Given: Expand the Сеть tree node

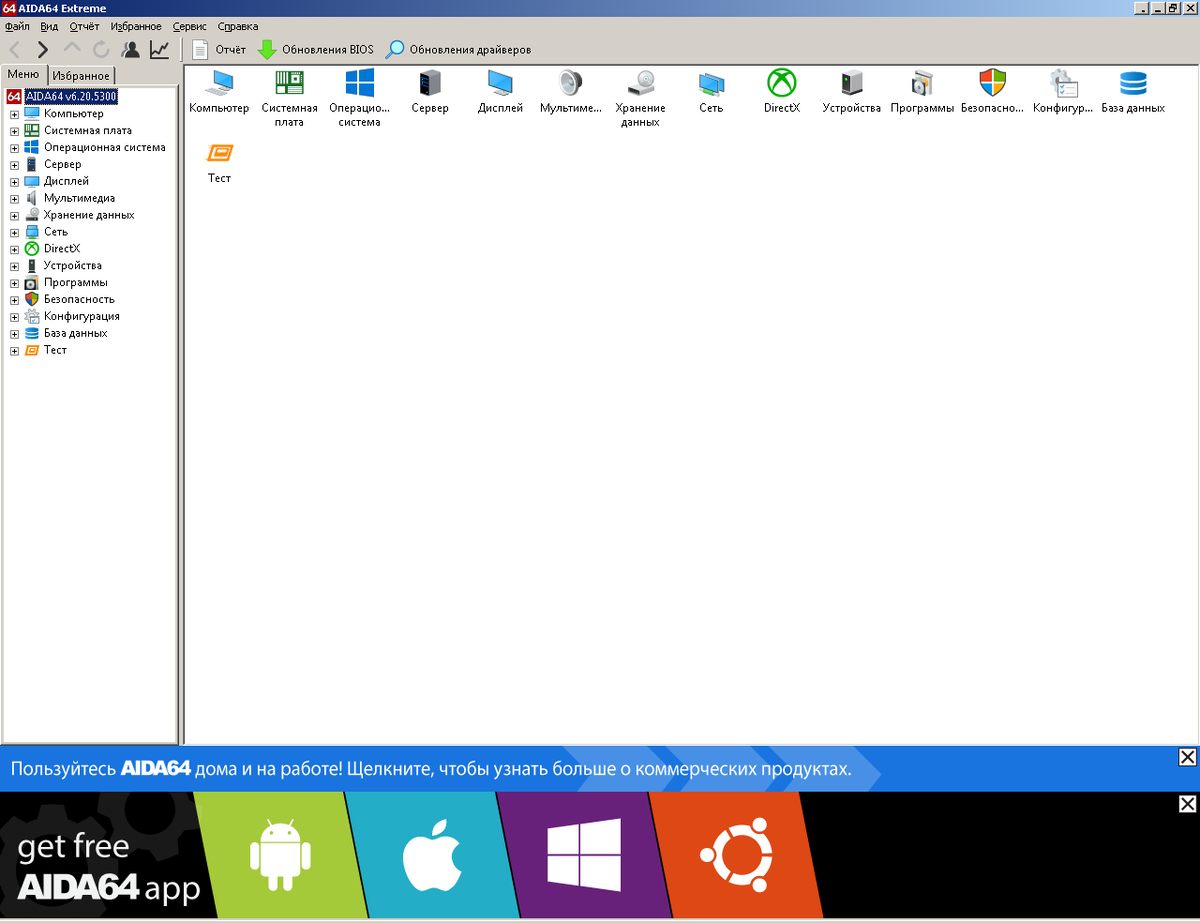Looking at the screenshot, I should pyautogui.click(x=14, y=233).
